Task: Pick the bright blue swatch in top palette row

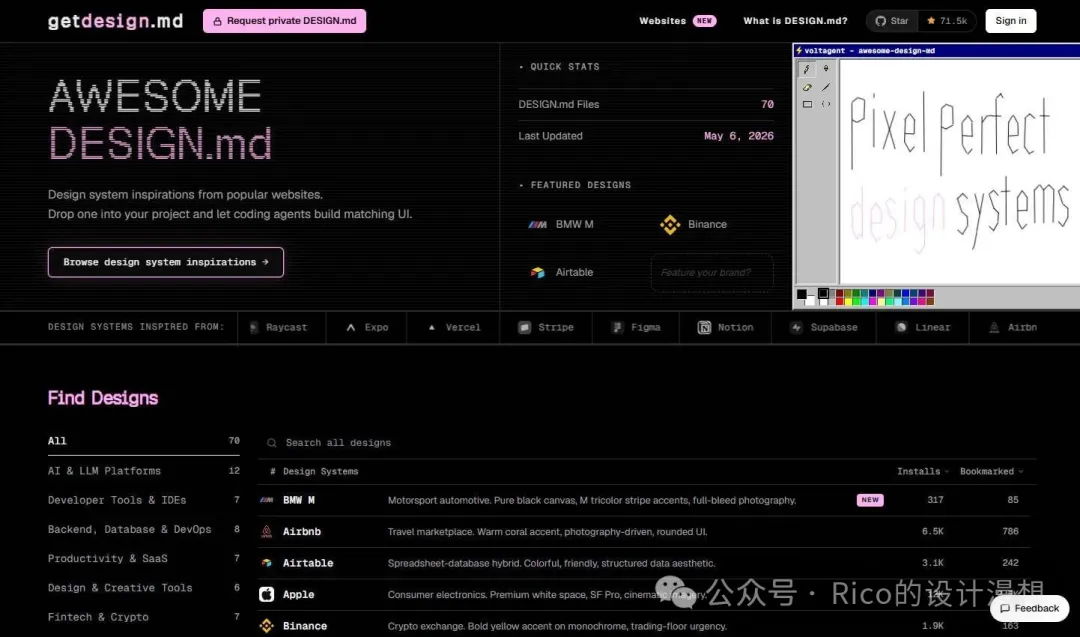Action: [x=905, y=293]
